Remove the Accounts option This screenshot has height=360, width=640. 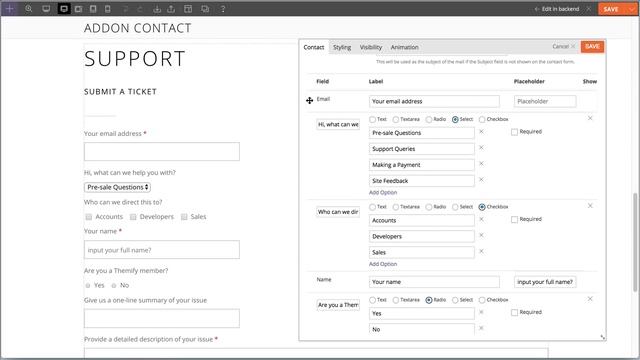(x=481, y=219)
